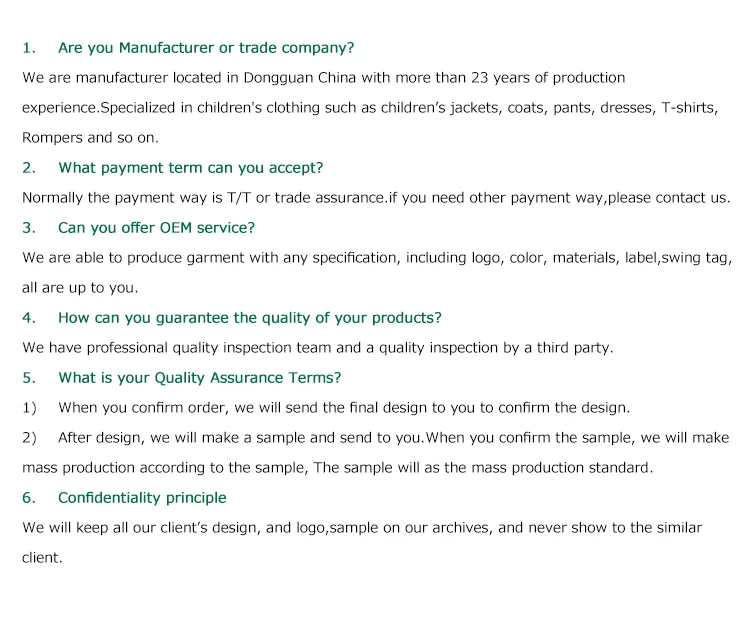Image resolution: width=752 pixels, height=621 pixels.
Task: Click the 'all are up to you.' line
Action: (80, 288)
